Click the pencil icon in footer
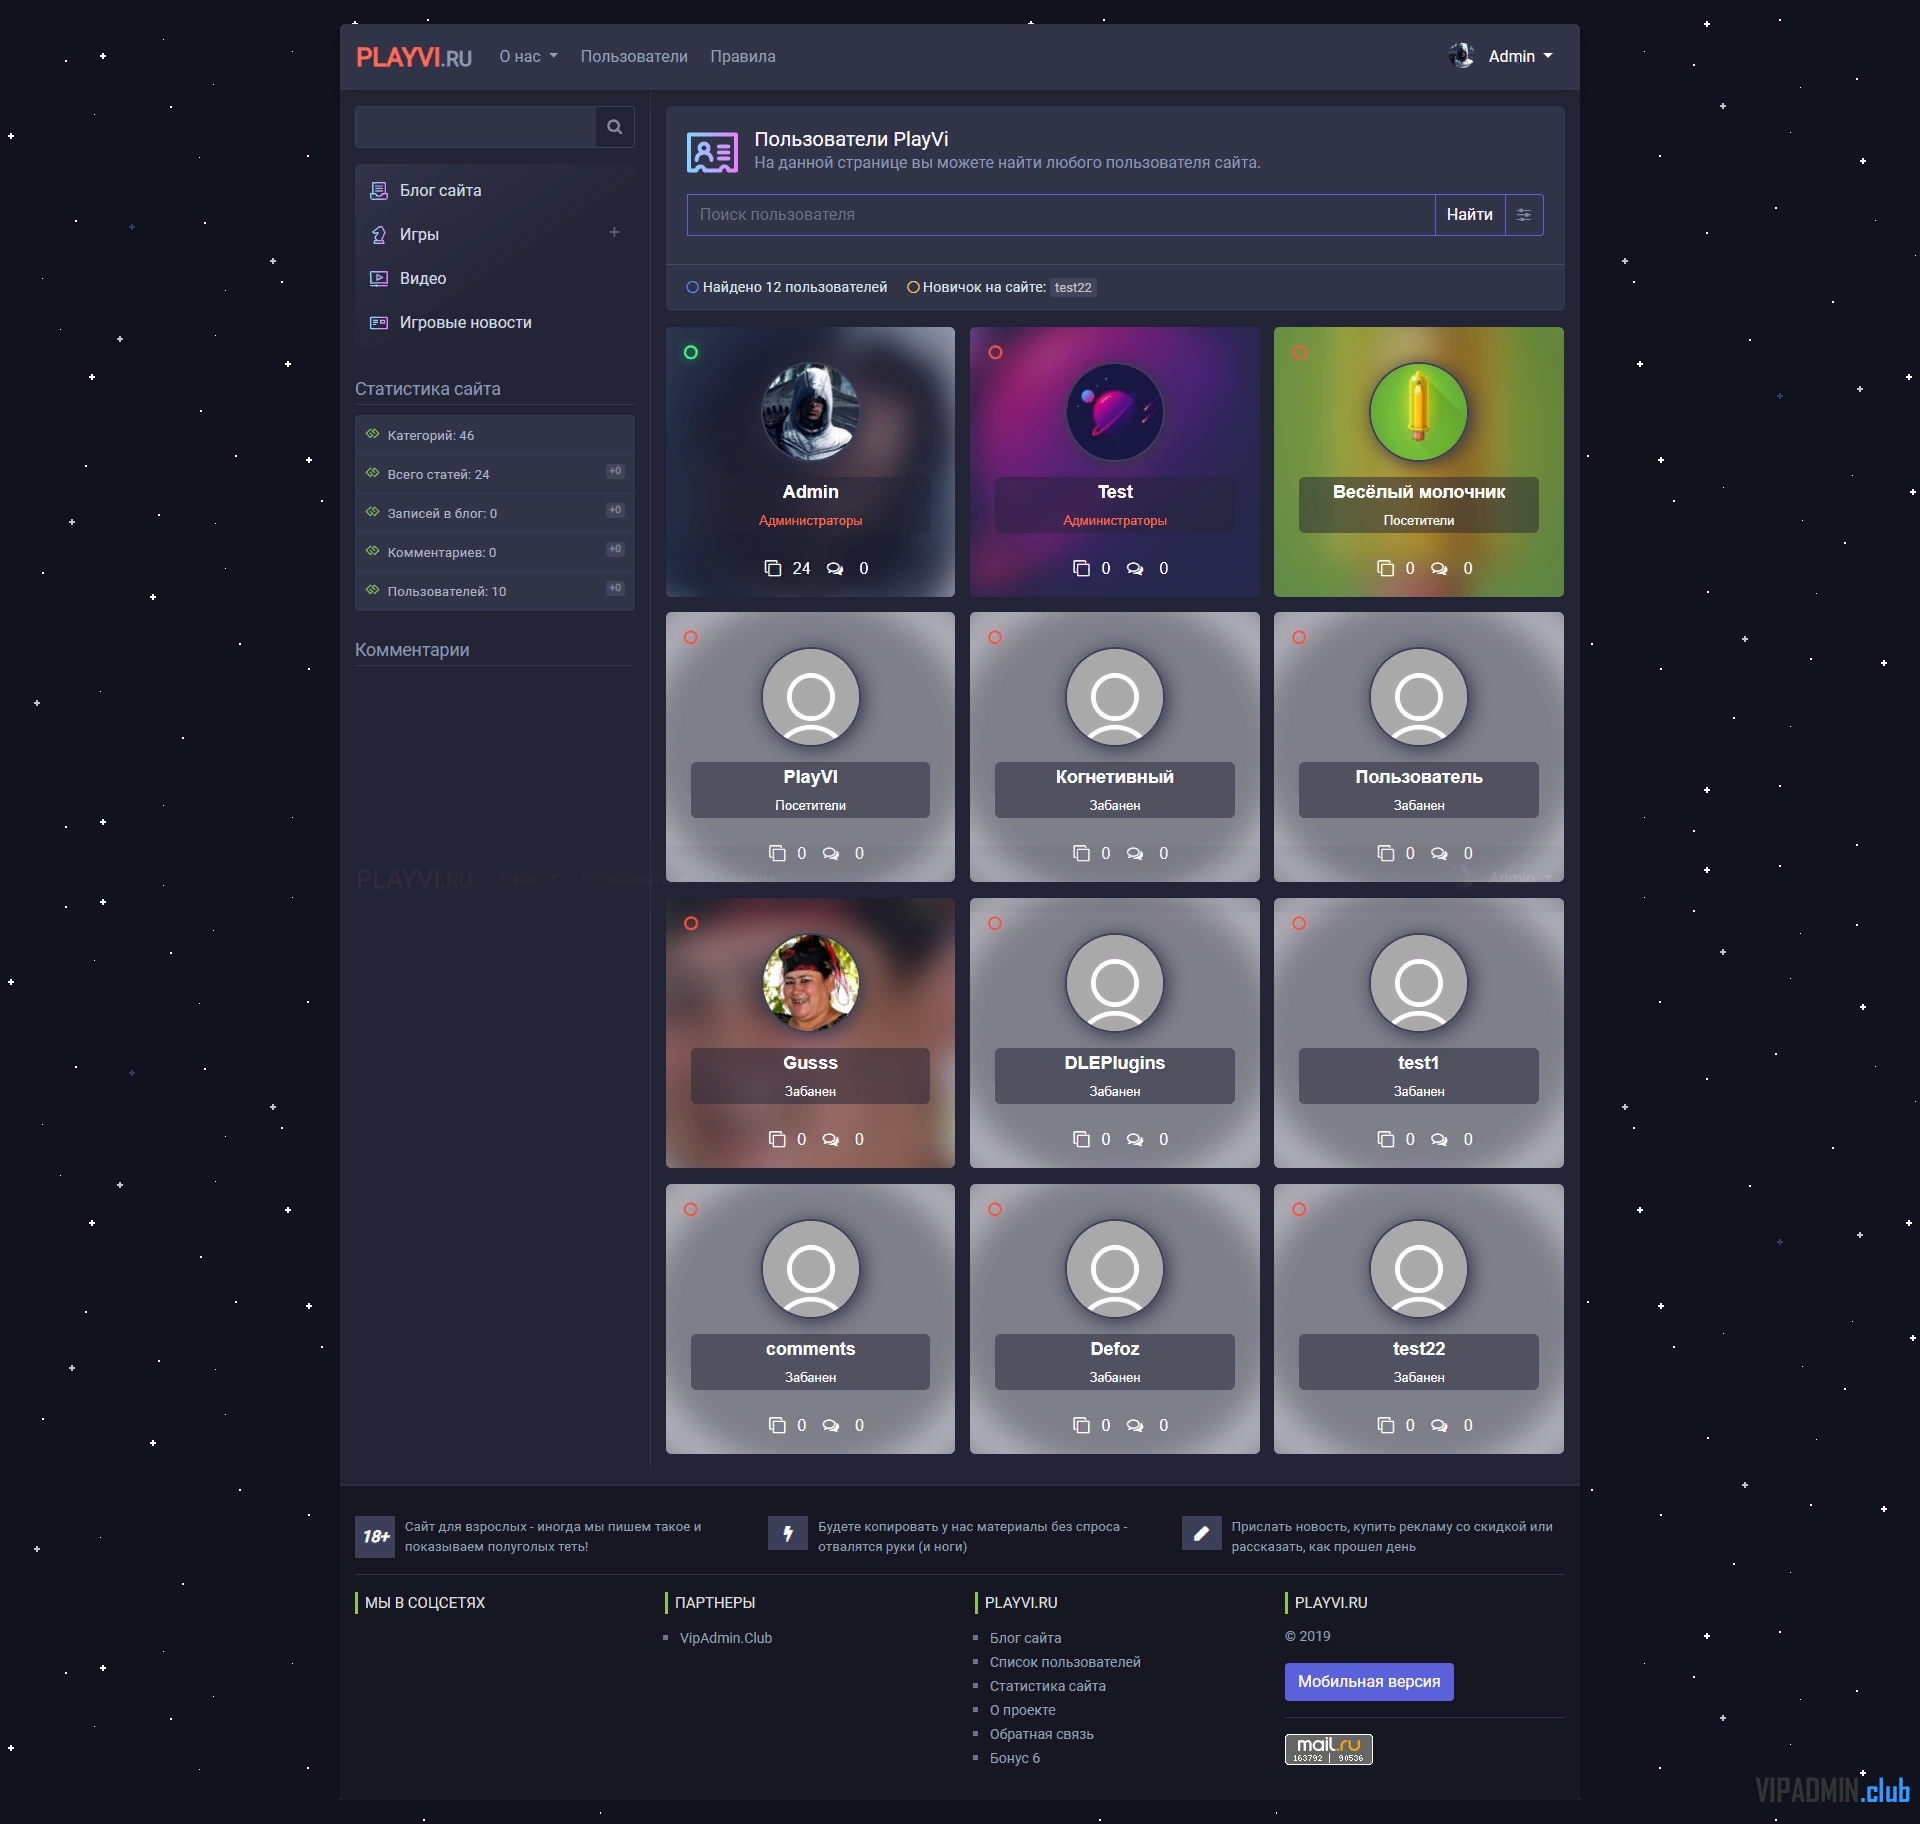Image resolution: width=1920 pixels, height=1824 pixels. pyautogui.click(x=1201, y=1533)
